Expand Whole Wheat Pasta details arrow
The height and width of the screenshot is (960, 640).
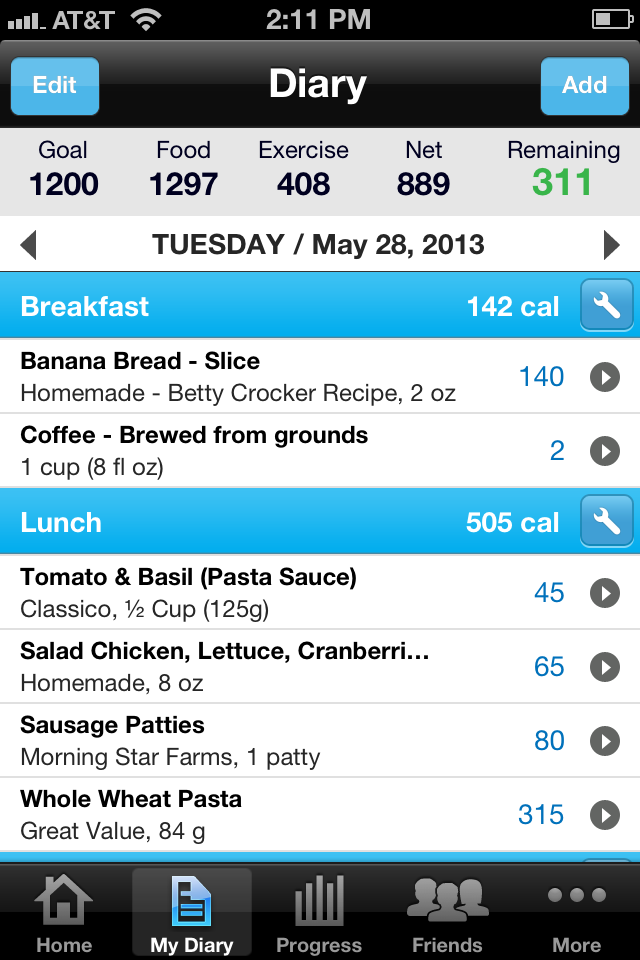coord(605,815)
